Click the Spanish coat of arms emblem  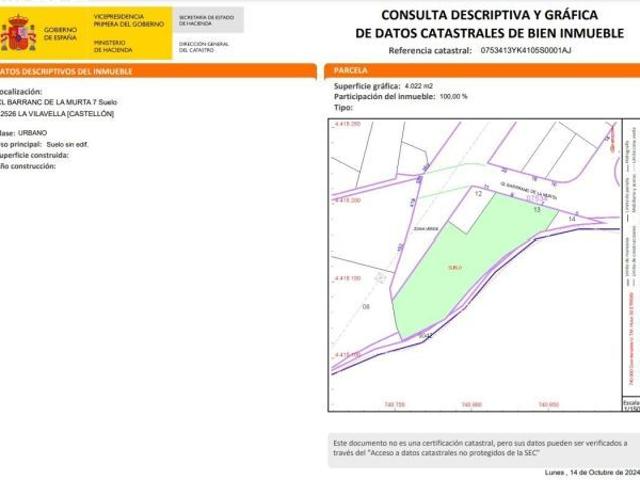(x=17, y=33)
